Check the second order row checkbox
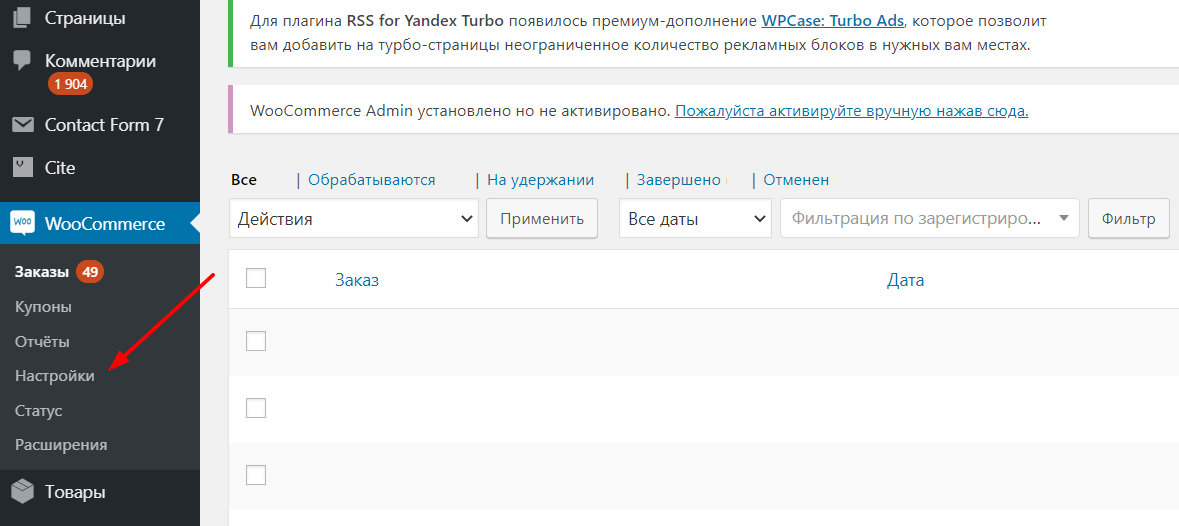Viewport: 1179px width, 526px height. click(x=256, y=408)
